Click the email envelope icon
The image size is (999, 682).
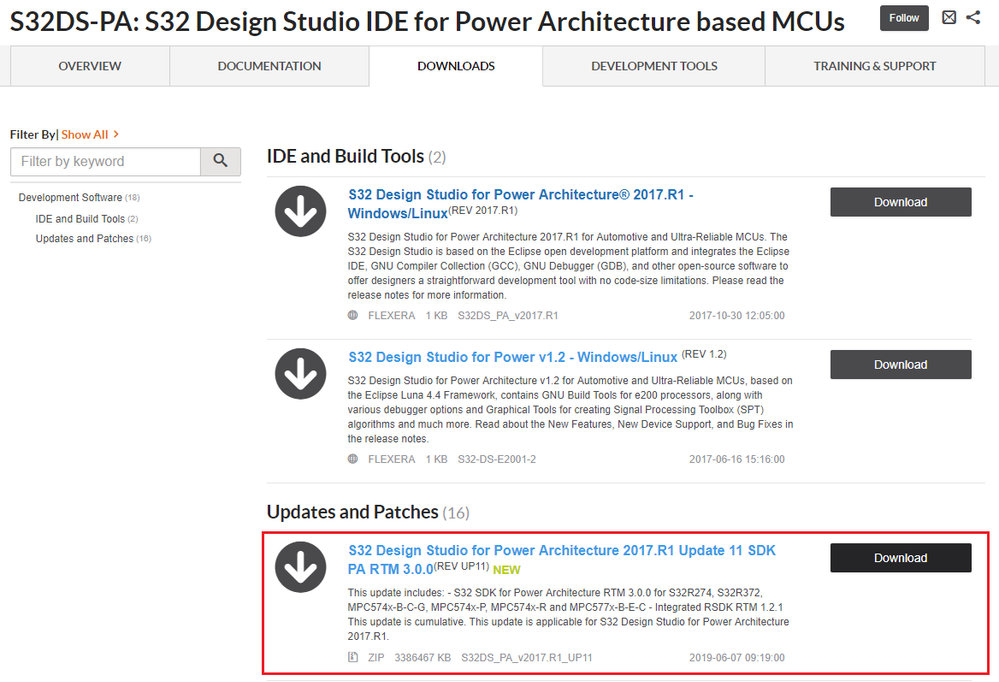tap(949, 17)
